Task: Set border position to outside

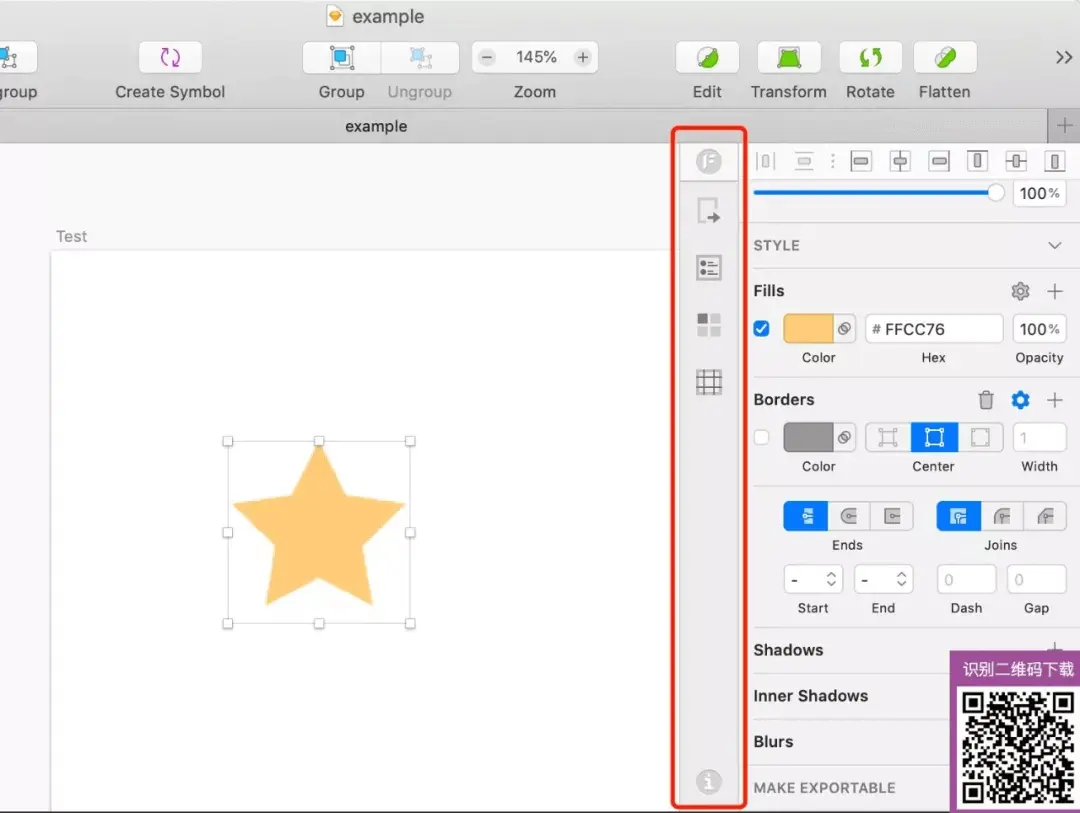Action: (980, 438)
